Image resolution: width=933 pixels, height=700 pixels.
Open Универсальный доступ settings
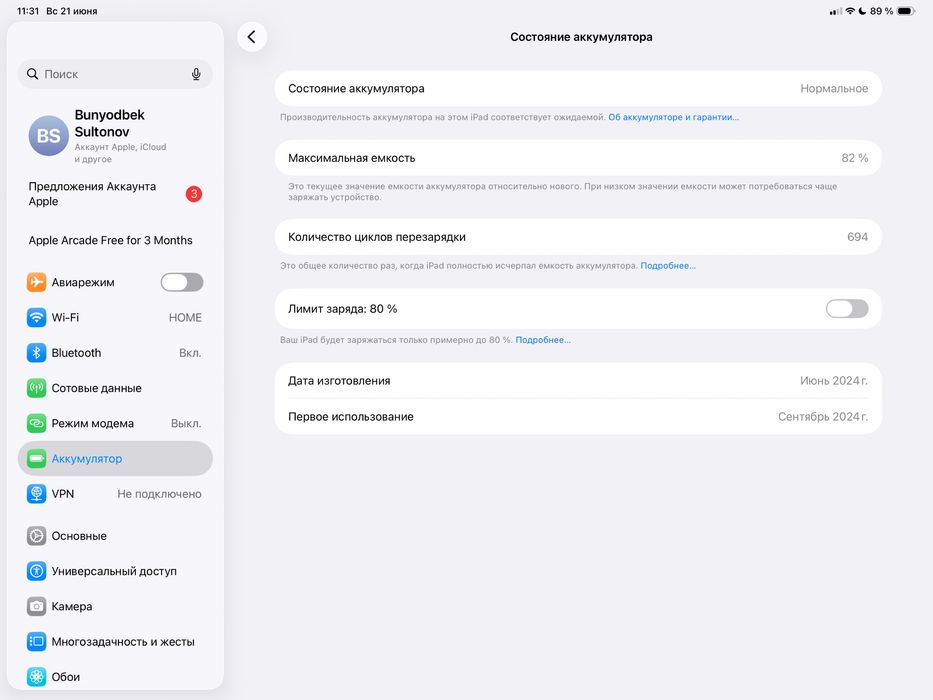115,571
